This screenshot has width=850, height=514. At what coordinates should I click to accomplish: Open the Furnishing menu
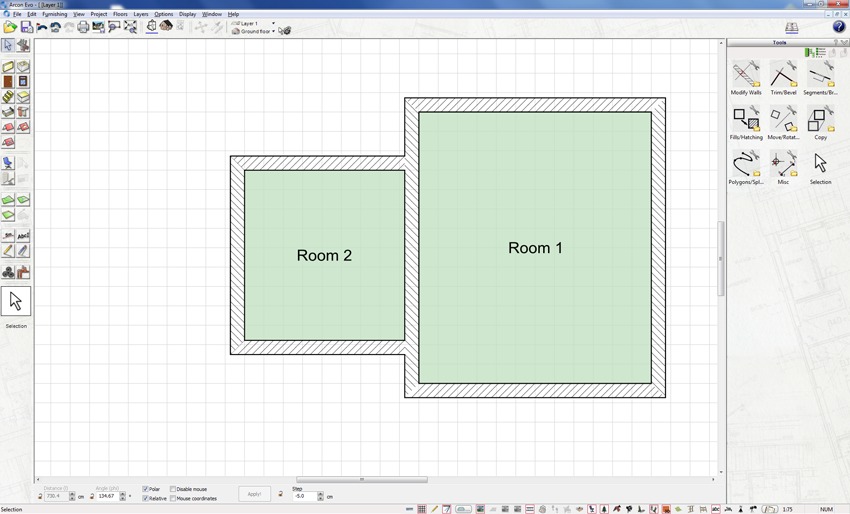tap(55, 14)
